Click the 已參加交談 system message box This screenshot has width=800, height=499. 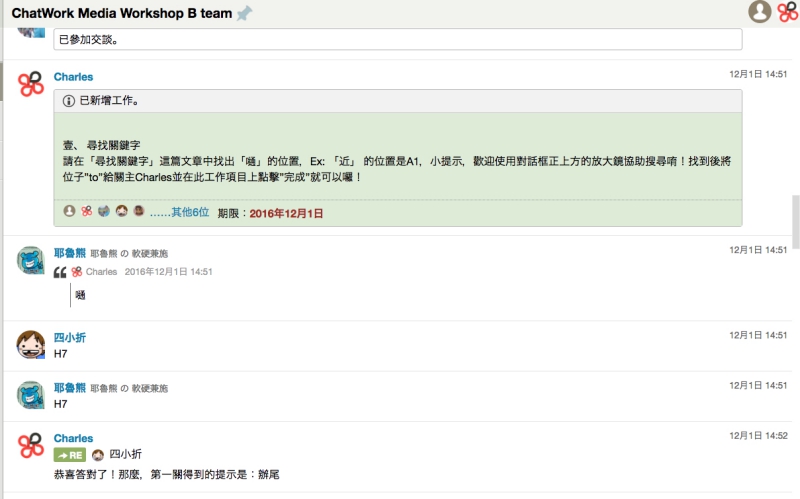click(397, 40)
